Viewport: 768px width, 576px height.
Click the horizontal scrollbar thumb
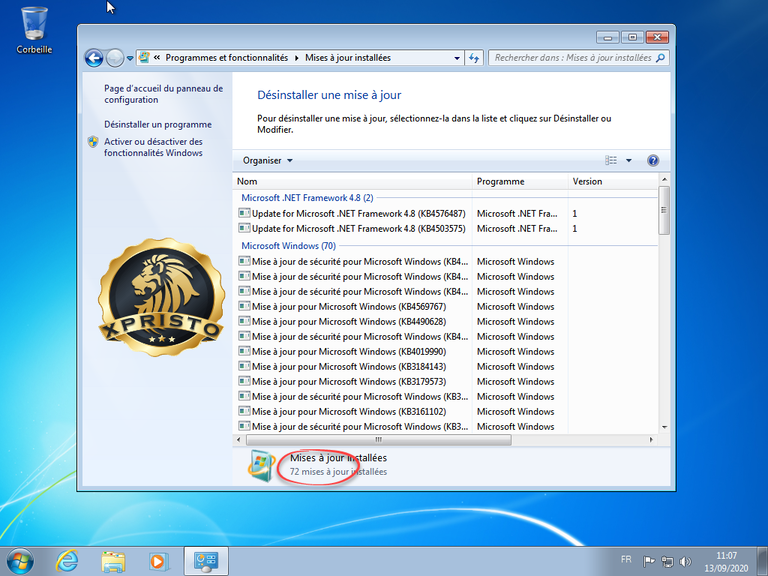[379, 439]
